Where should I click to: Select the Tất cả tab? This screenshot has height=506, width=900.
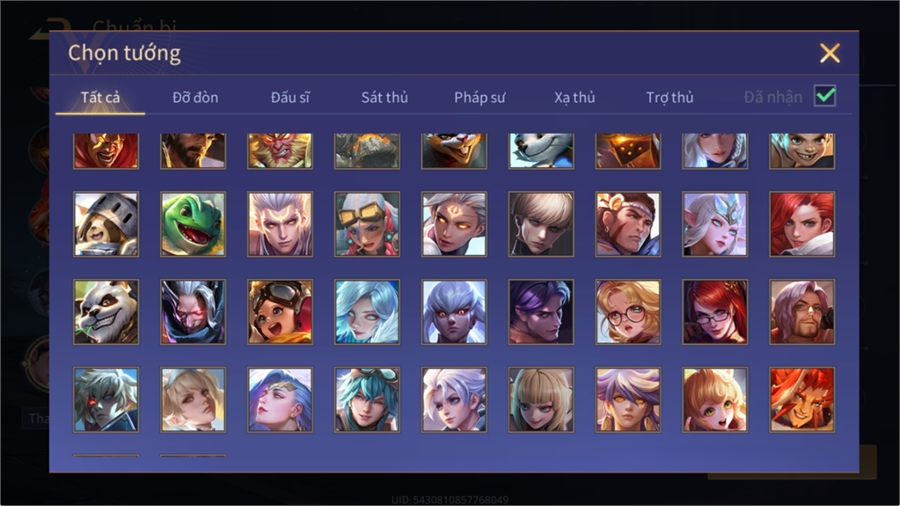coord(100,98)
